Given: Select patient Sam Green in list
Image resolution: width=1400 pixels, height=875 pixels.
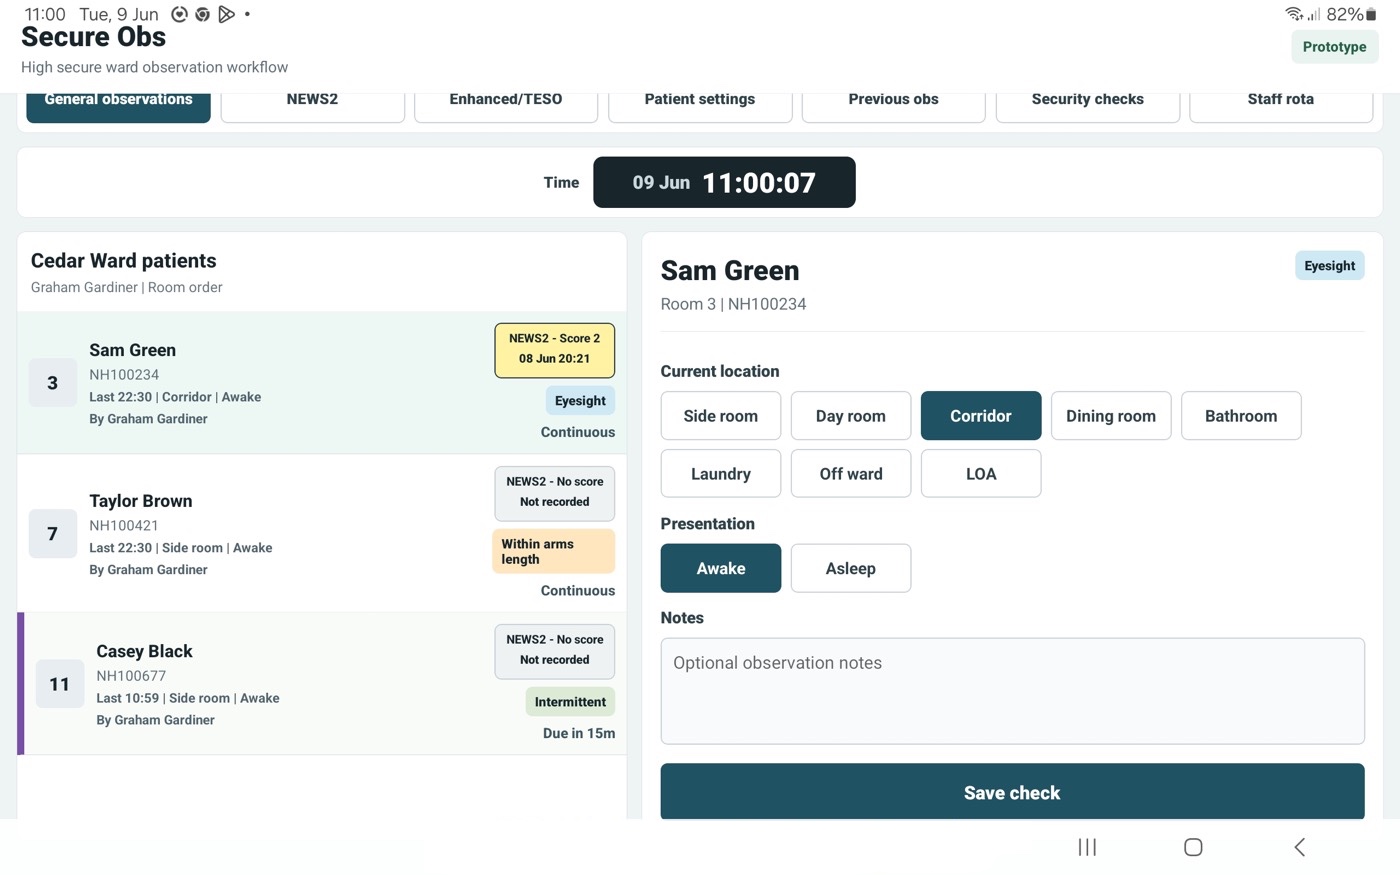Looking at the screenshot, I should (322, 383).
